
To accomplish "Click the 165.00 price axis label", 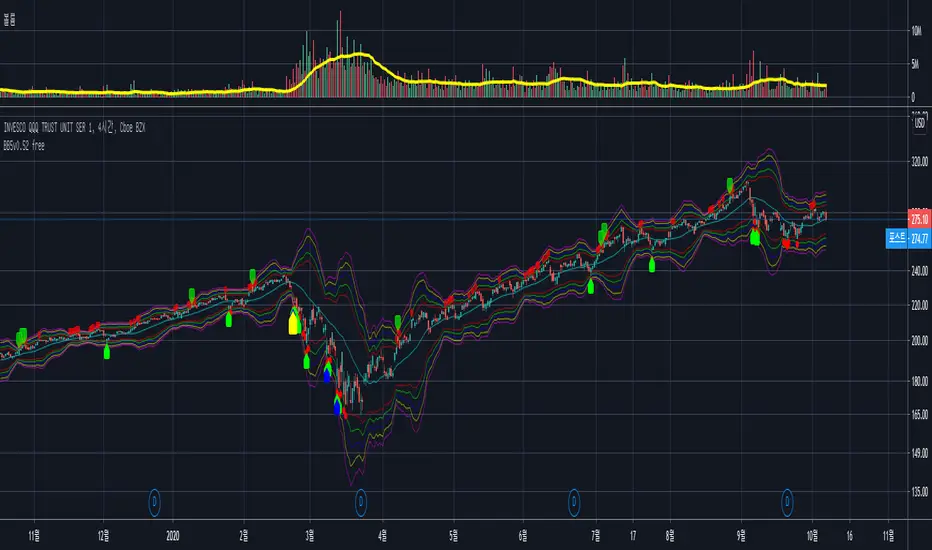I will (920, 414).
